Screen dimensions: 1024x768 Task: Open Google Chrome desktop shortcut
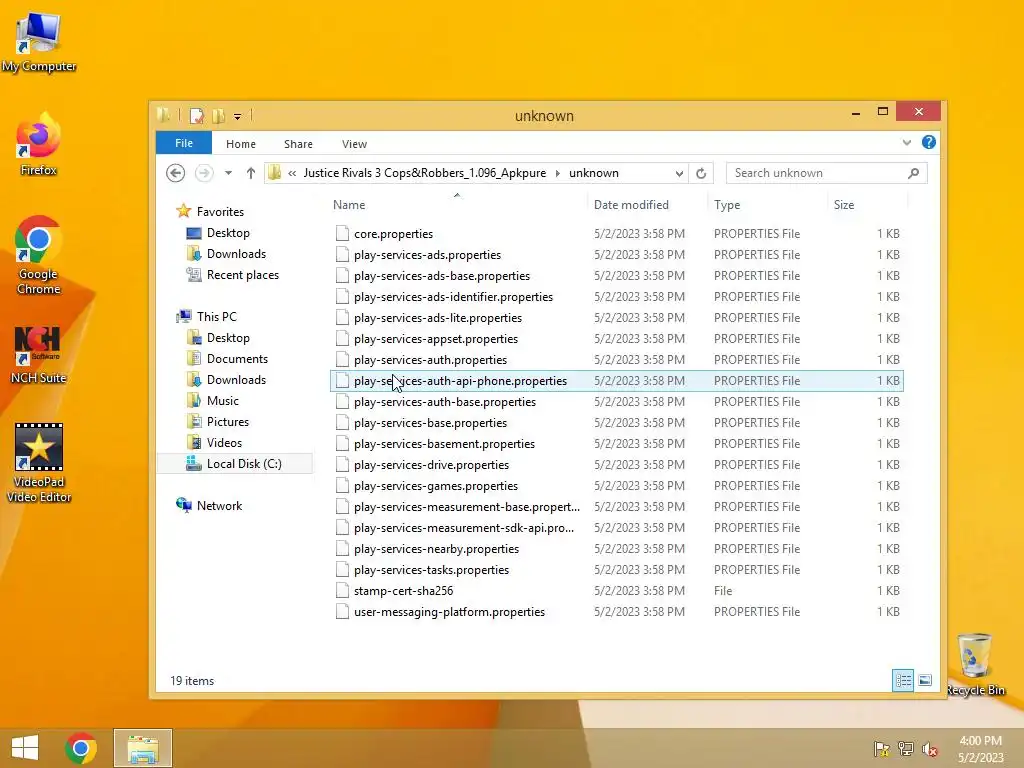(x=38, y=255)
